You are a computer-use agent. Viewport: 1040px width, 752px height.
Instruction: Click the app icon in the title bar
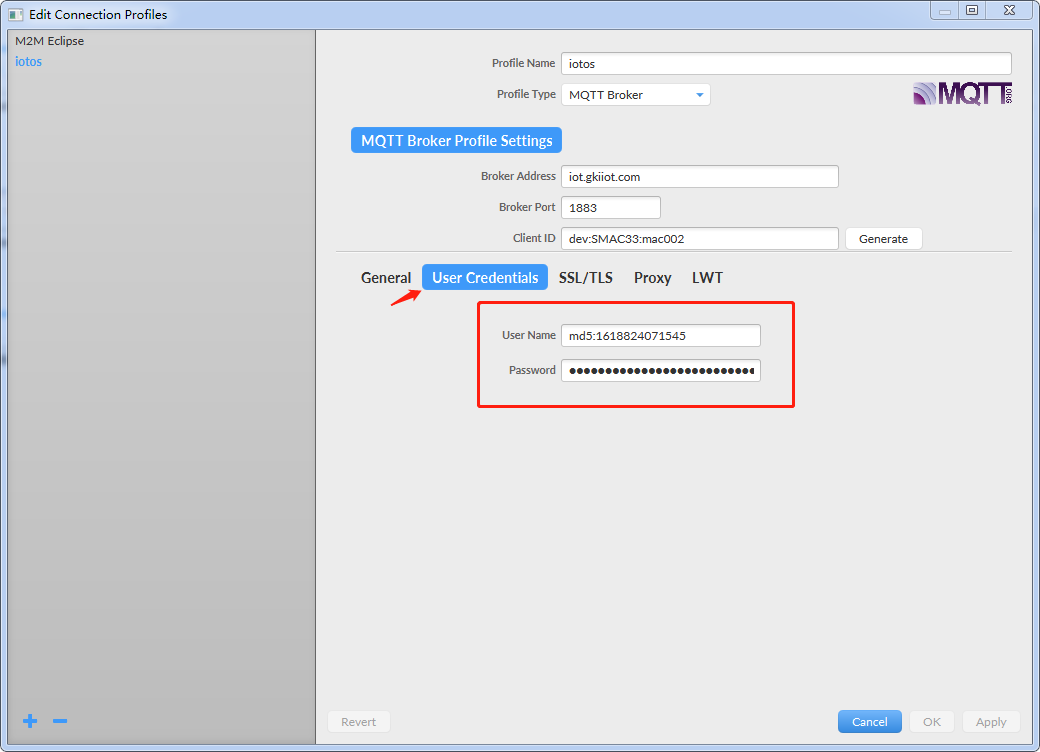pyautogui.click(x=15, y=14)
